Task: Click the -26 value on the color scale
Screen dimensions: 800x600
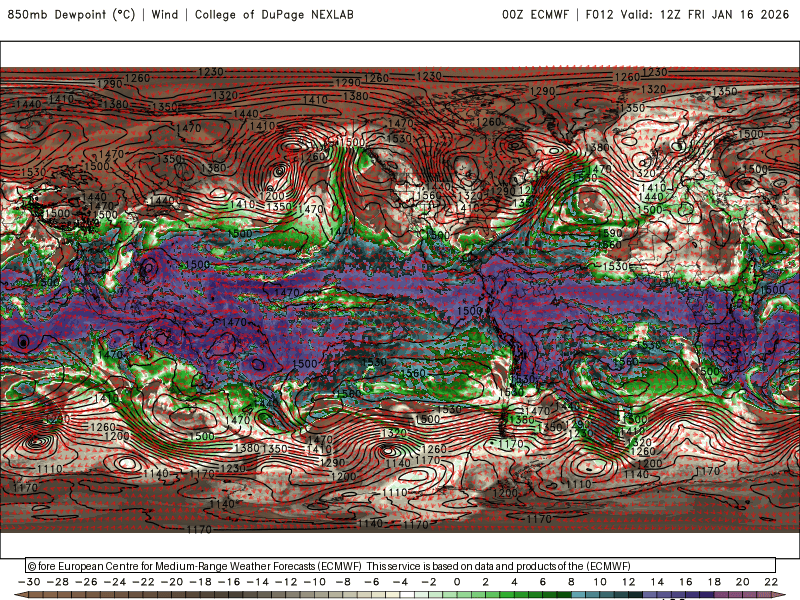Action: [86, 582]
